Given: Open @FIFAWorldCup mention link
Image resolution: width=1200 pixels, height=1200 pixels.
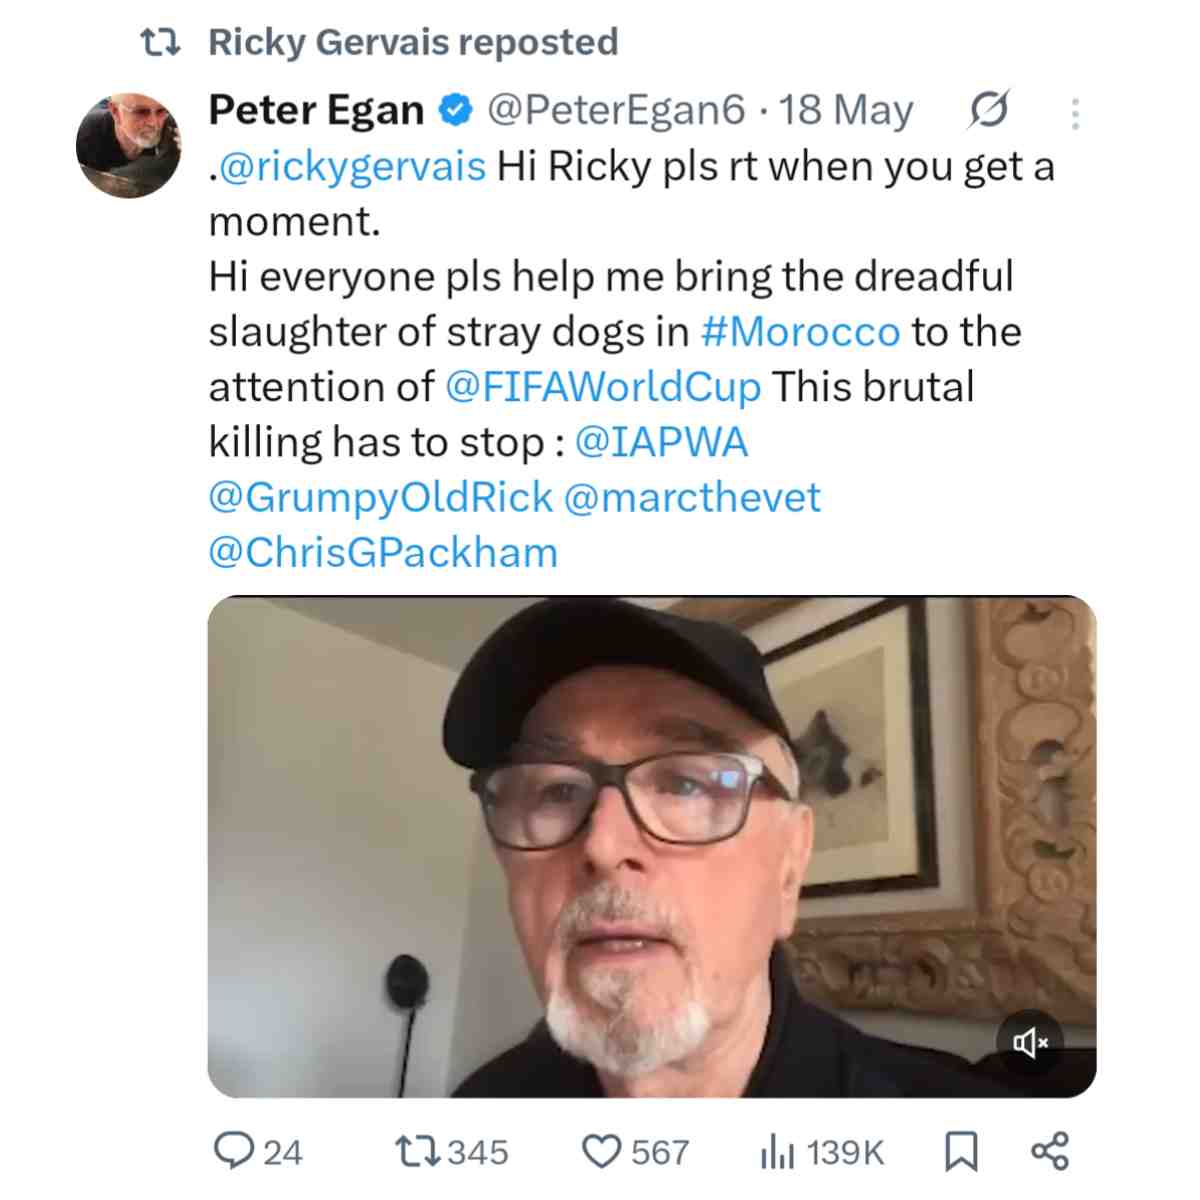Looking at the screenshot, I should 602,387.
